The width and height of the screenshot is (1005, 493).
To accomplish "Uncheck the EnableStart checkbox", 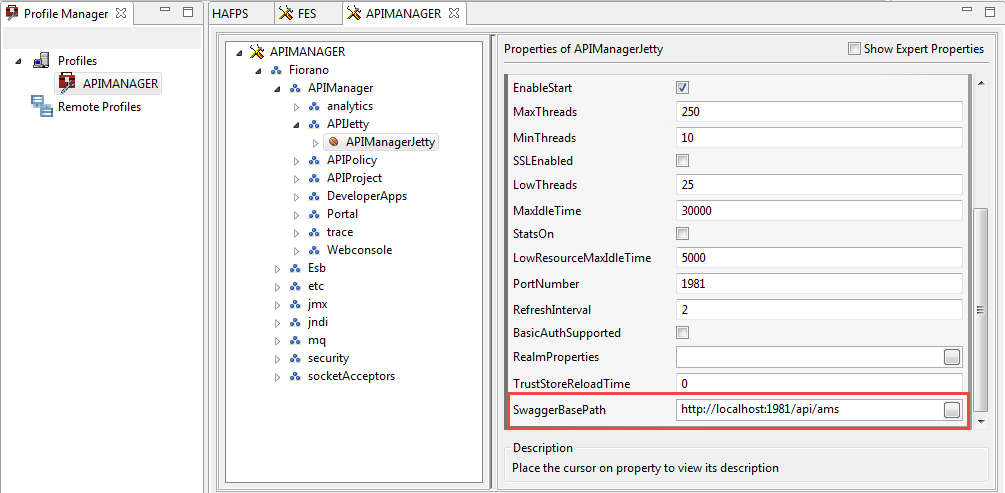I will [x=683, y=87].
